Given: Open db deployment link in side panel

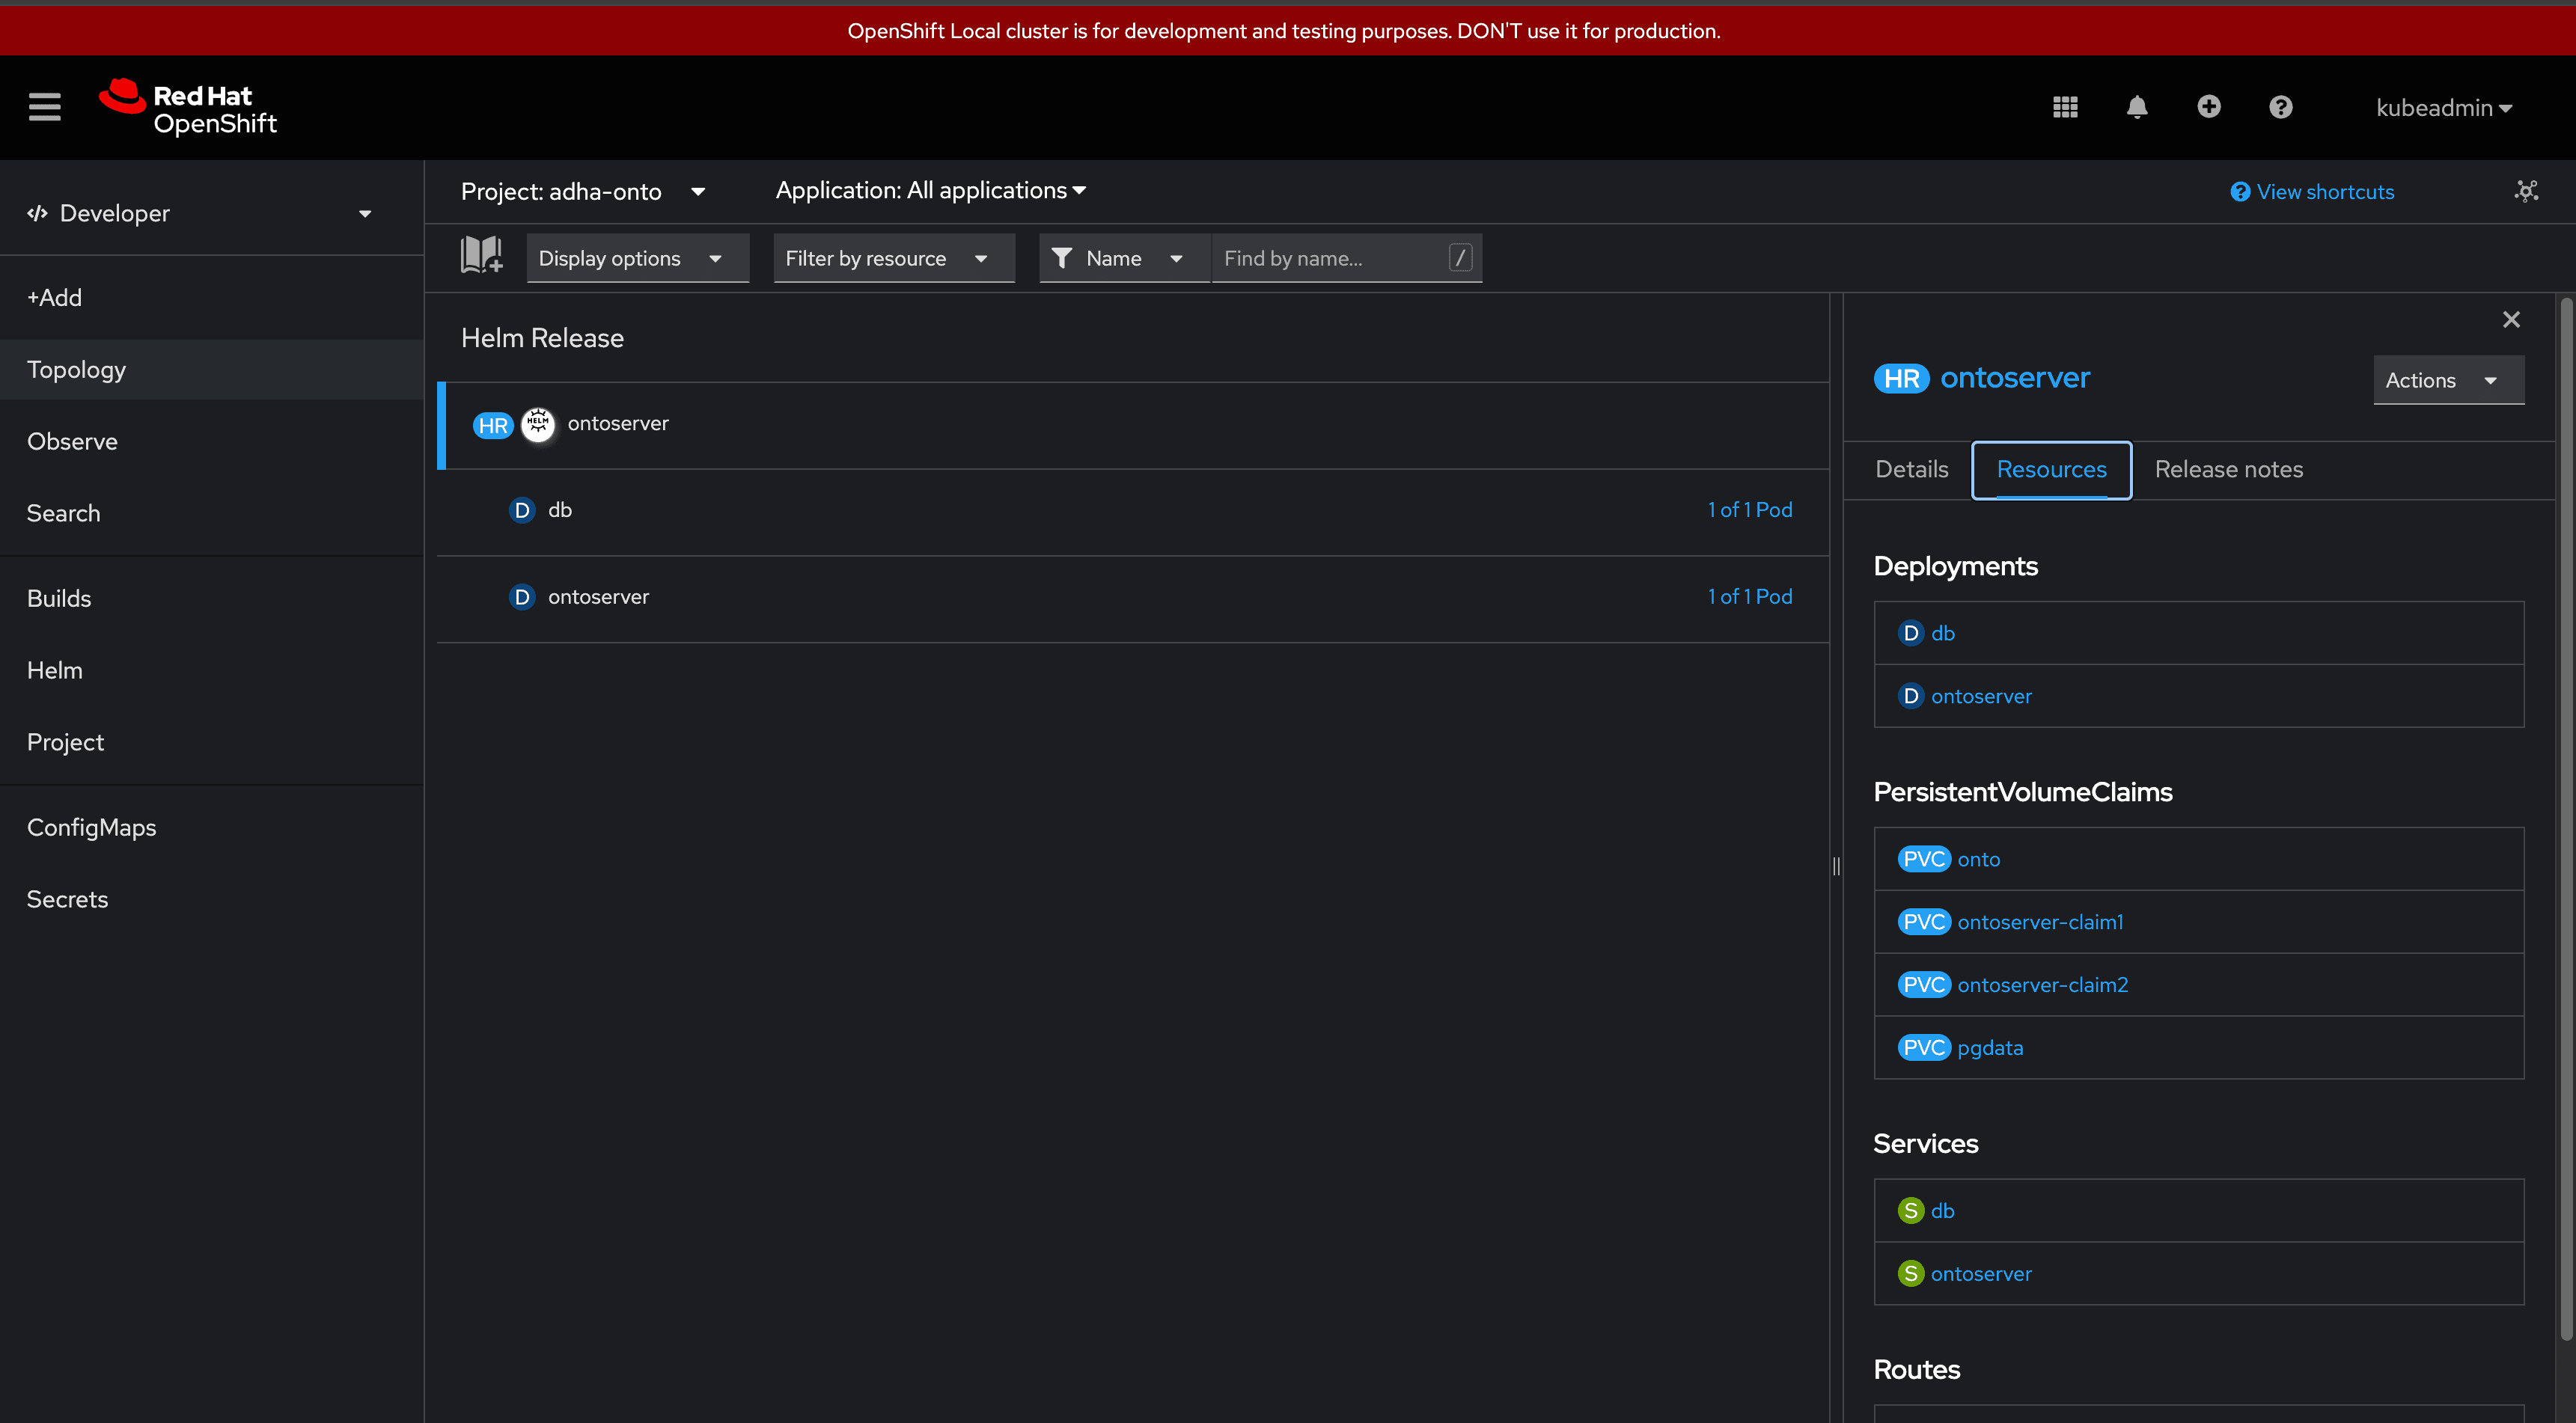Looking at the screenshot, I should click(1942, 633).
